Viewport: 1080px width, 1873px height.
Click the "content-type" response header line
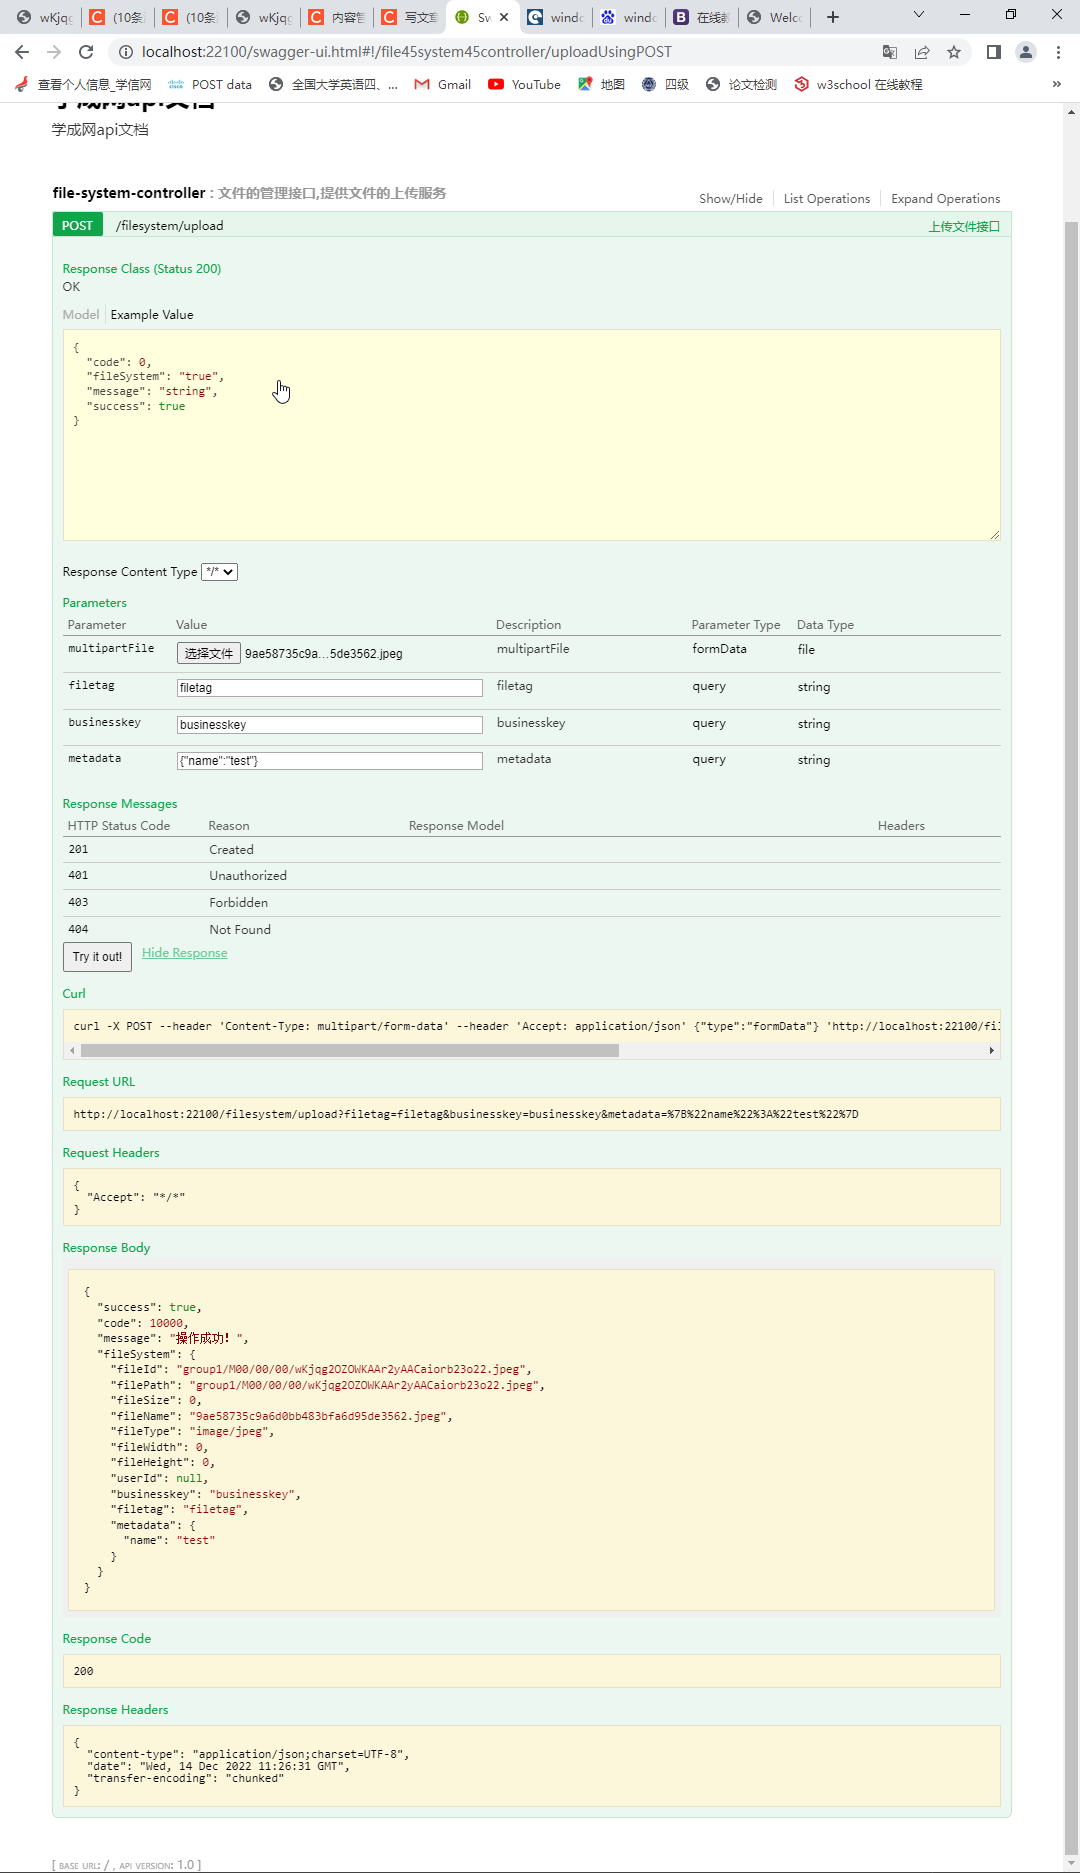(247, 1754)
